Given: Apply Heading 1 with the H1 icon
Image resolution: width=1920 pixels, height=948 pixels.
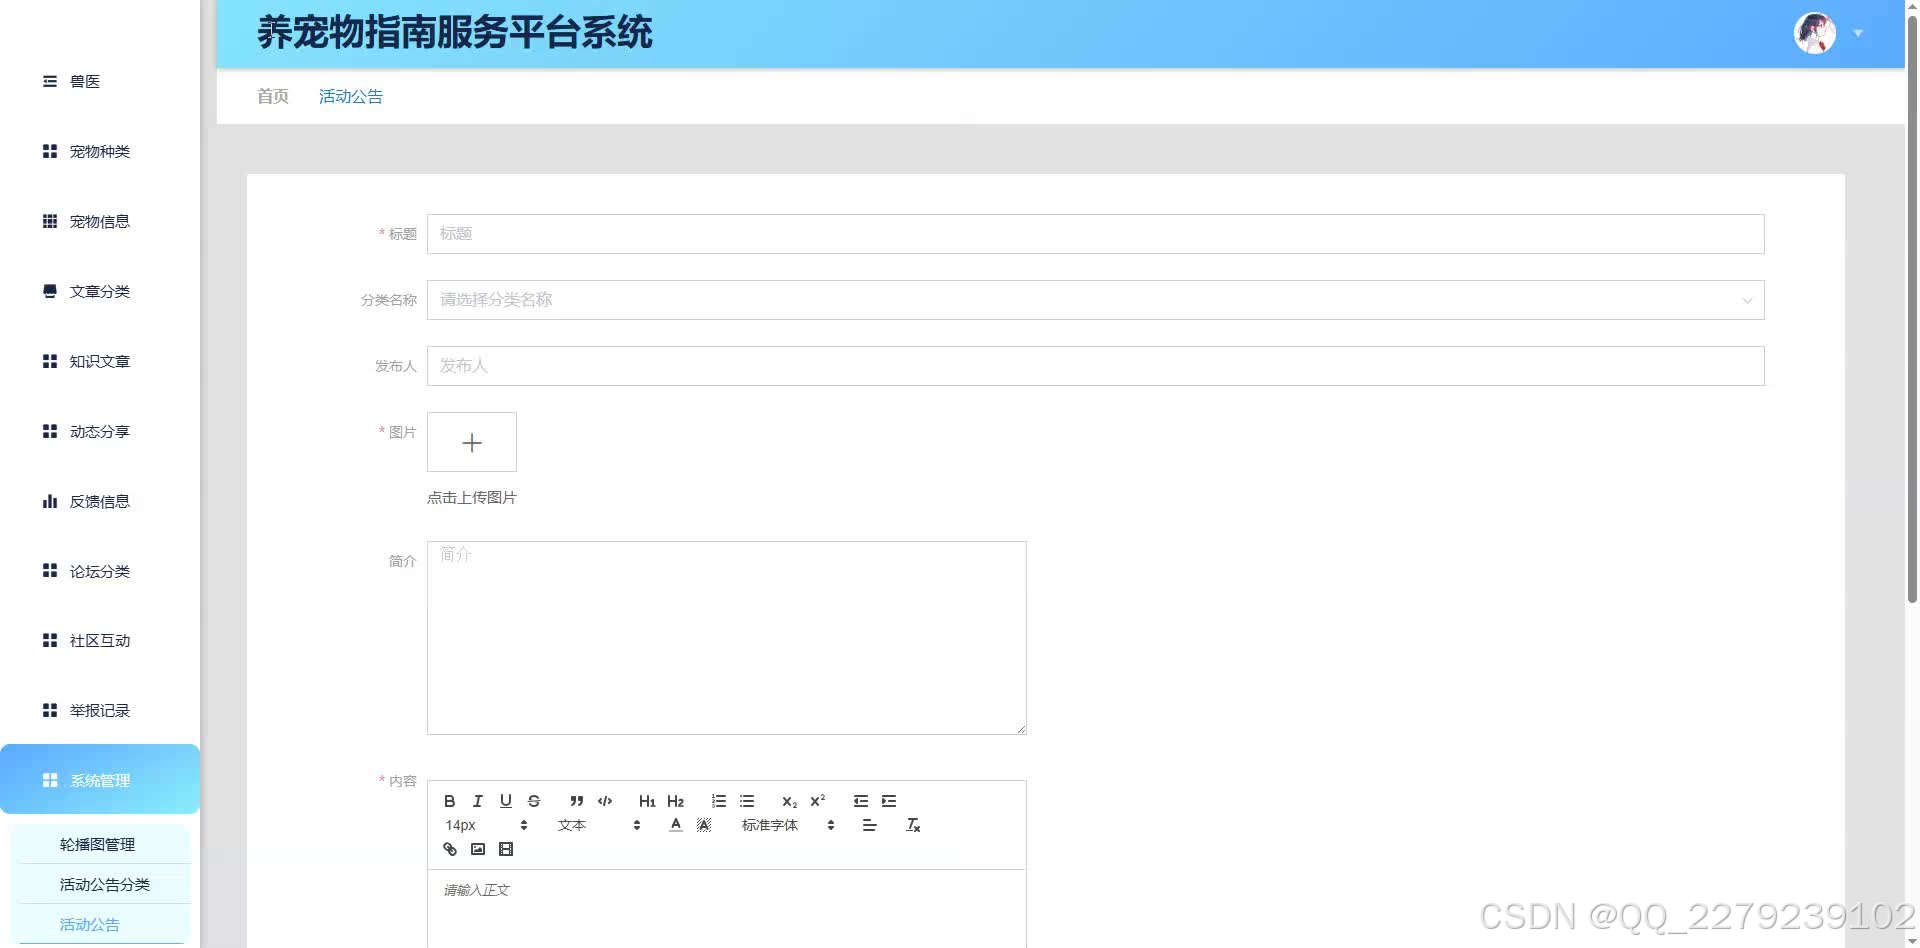Looking at the screenshot, I should 647,801.
